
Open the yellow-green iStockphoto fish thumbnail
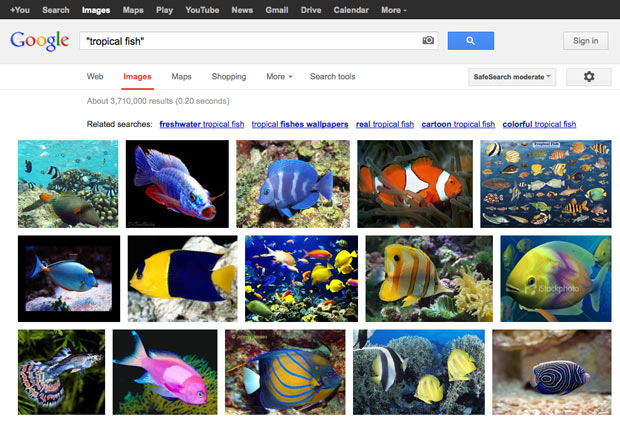point(556,278)
